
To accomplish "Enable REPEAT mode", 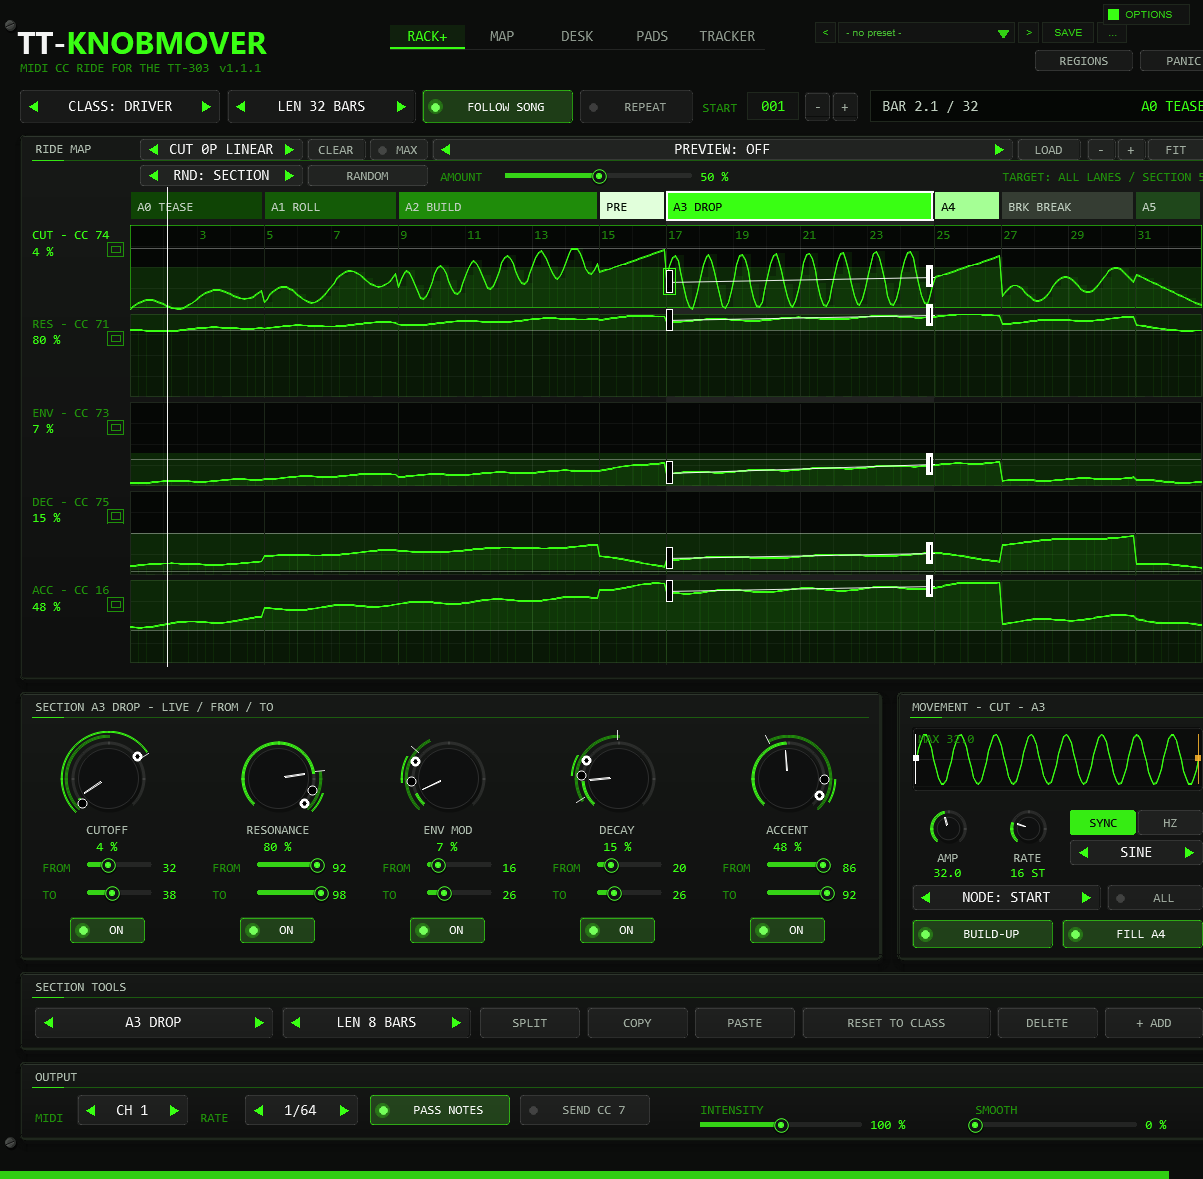I will pos(636,107).
